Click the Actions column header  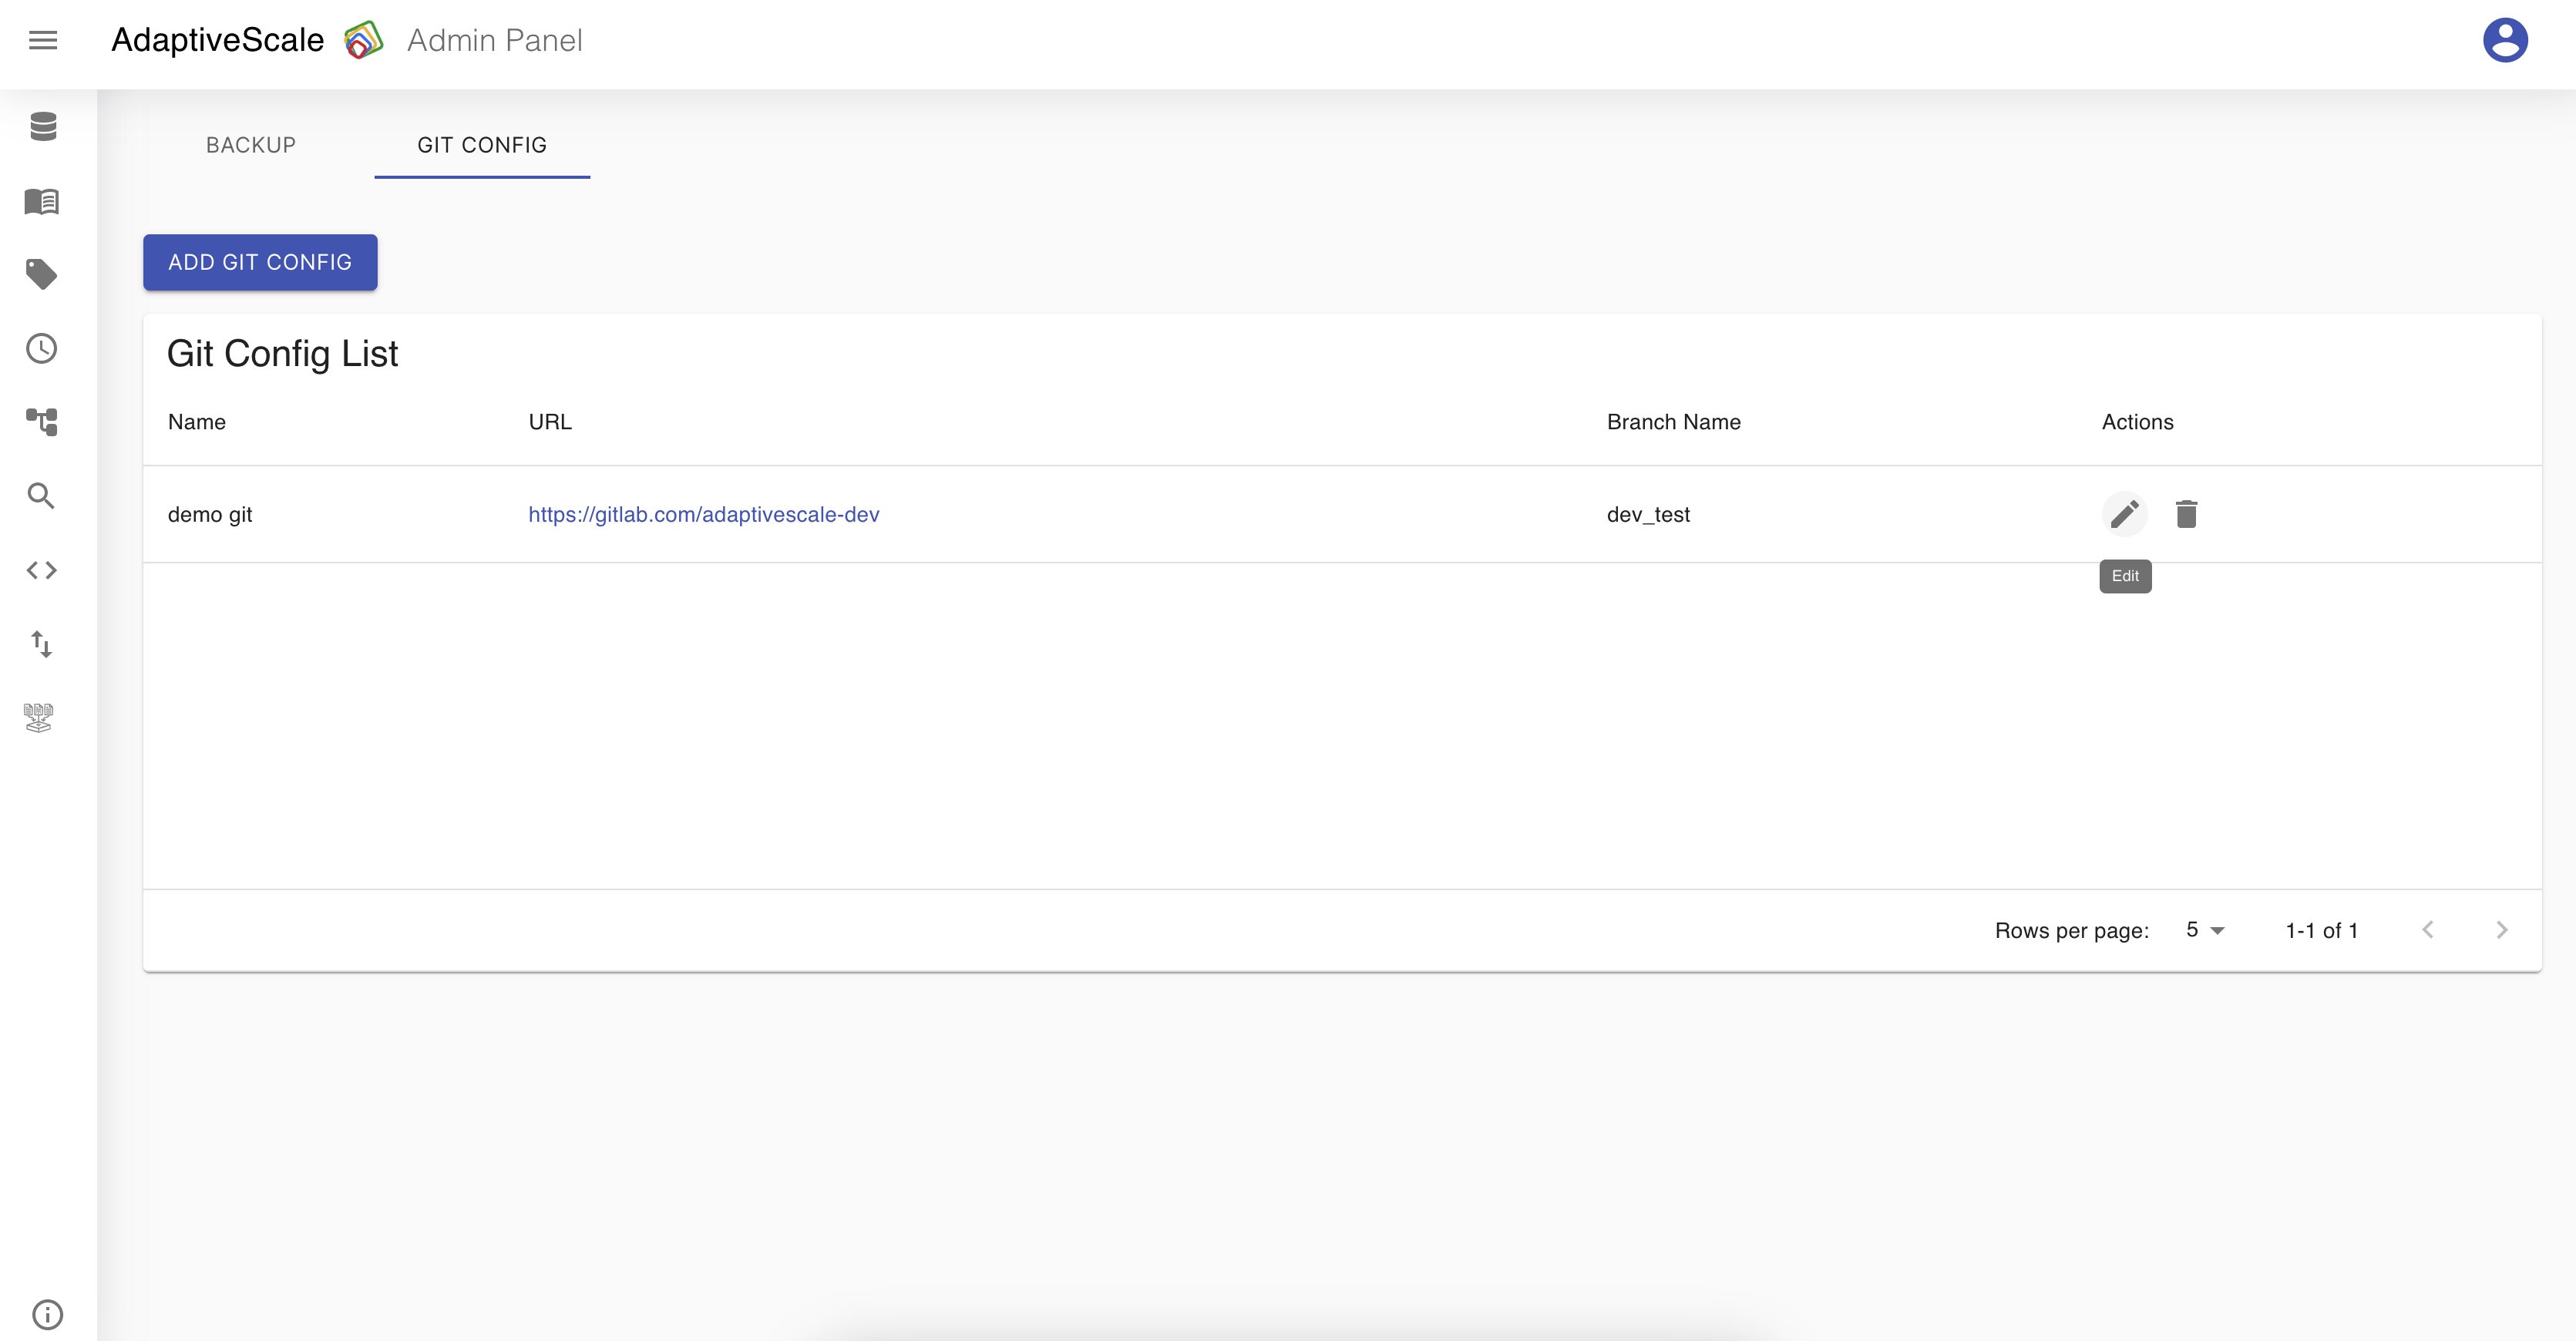tap(2138, 422)
